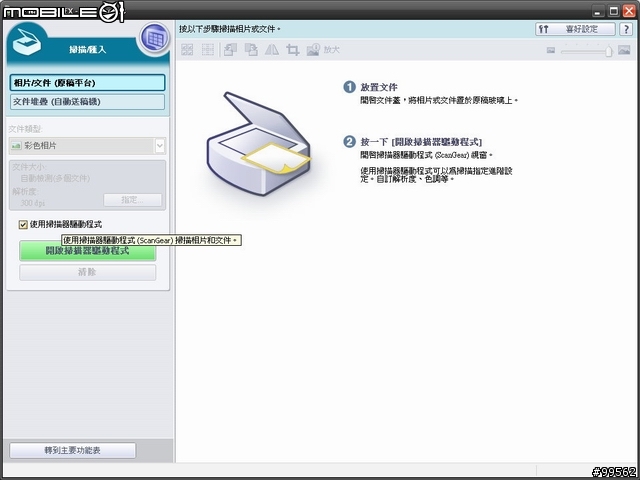
Task: Click the 放置文件 step heading
Action: (x=379, y=87)
